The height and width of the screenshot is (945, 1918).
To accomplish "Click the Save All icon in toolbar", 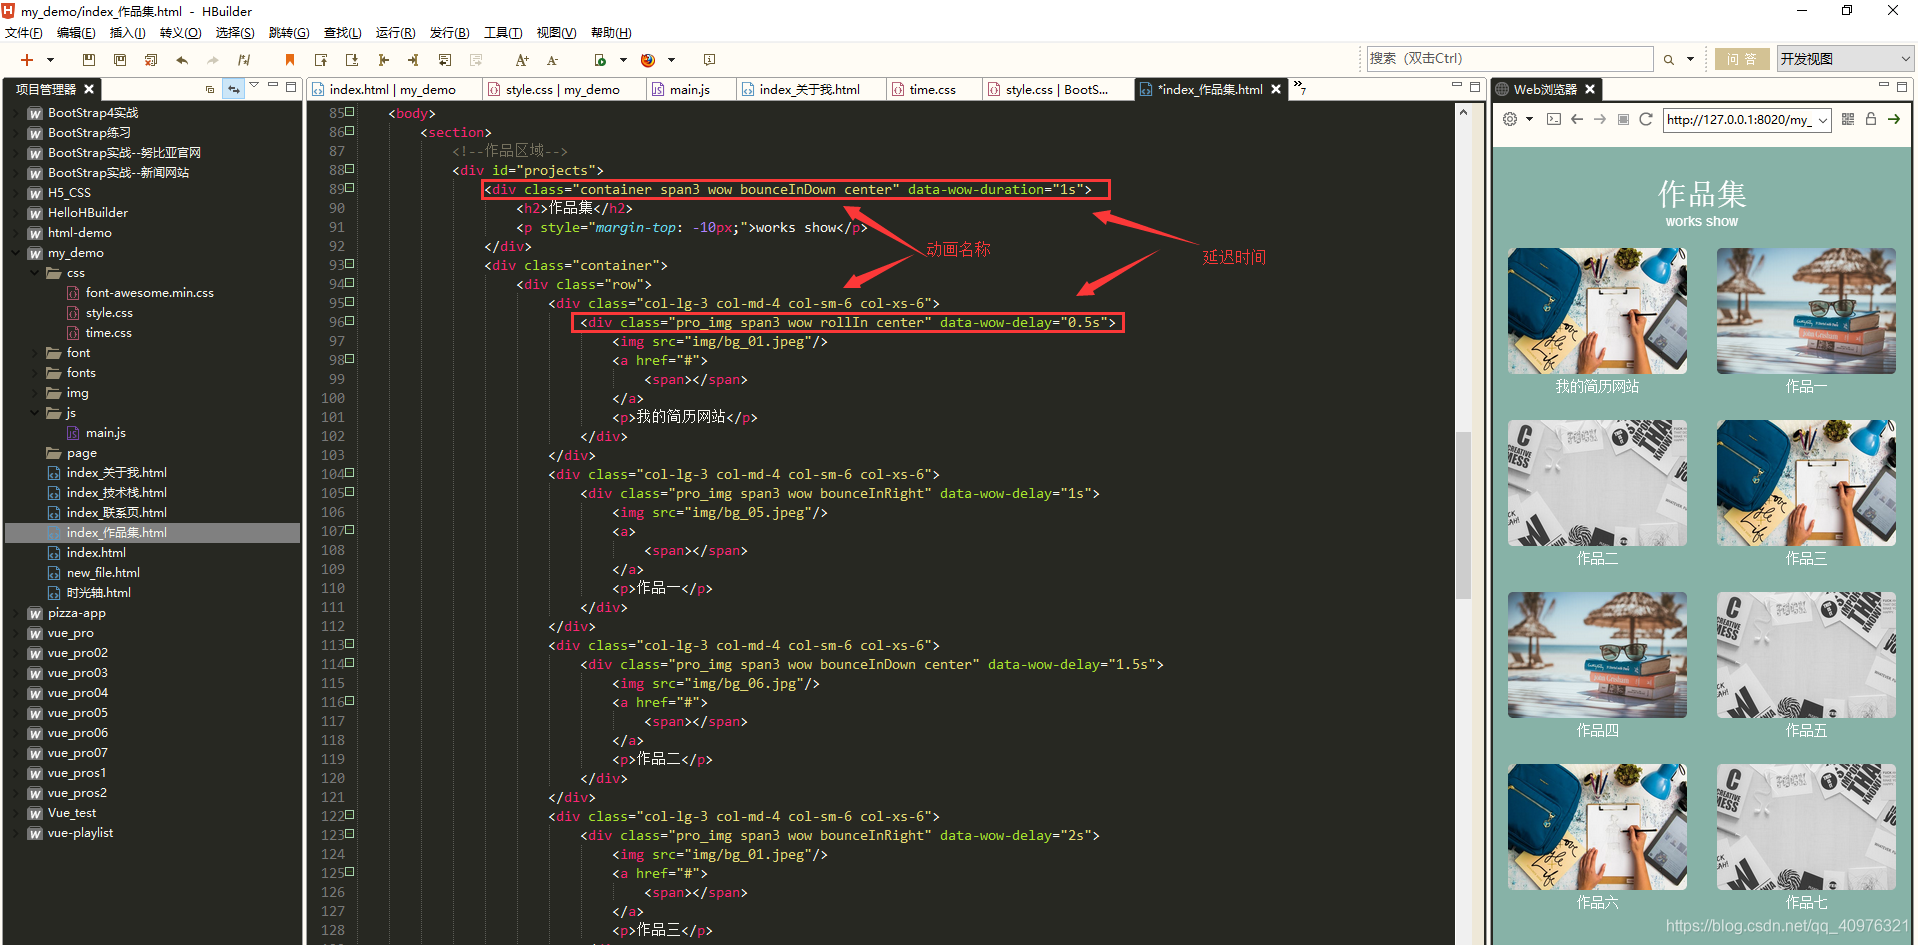I will coord(120,60).
